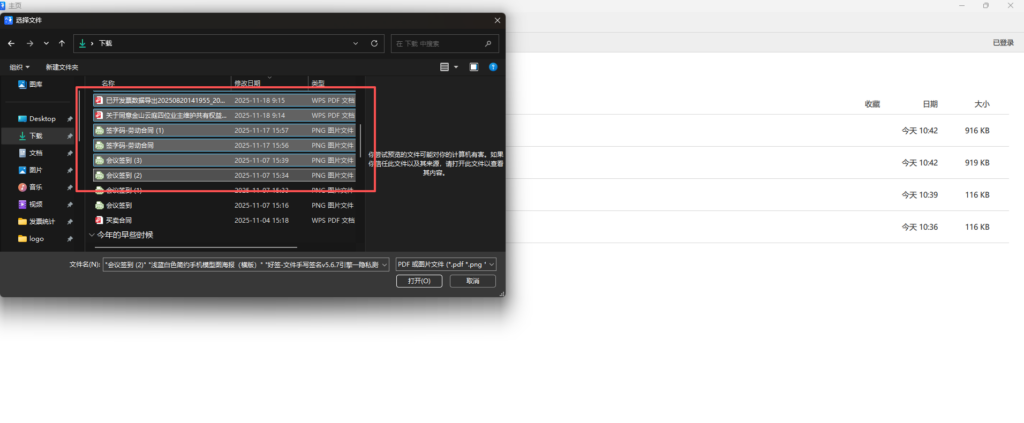Collapse the 今年的早些时候 group

[x=93, y=235]
